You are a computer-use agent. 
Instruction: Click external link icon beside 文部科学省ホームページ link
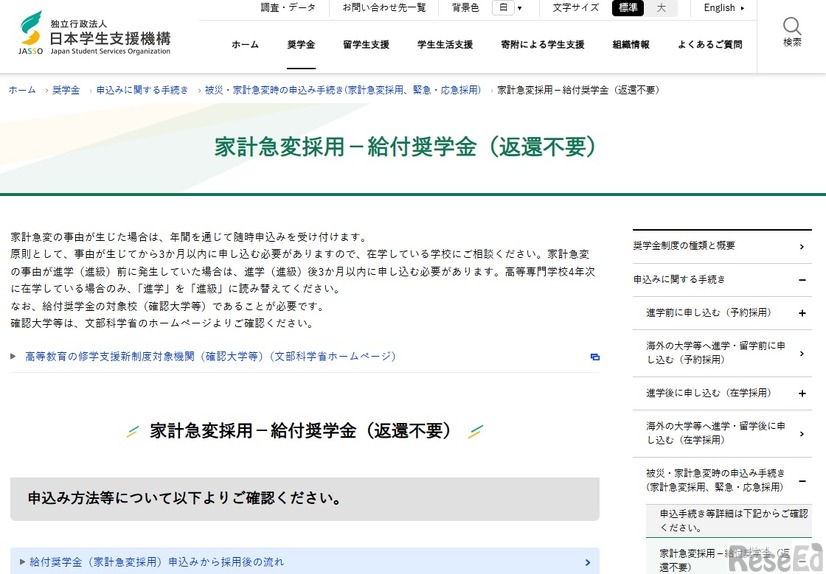click(x=595, y=357)
